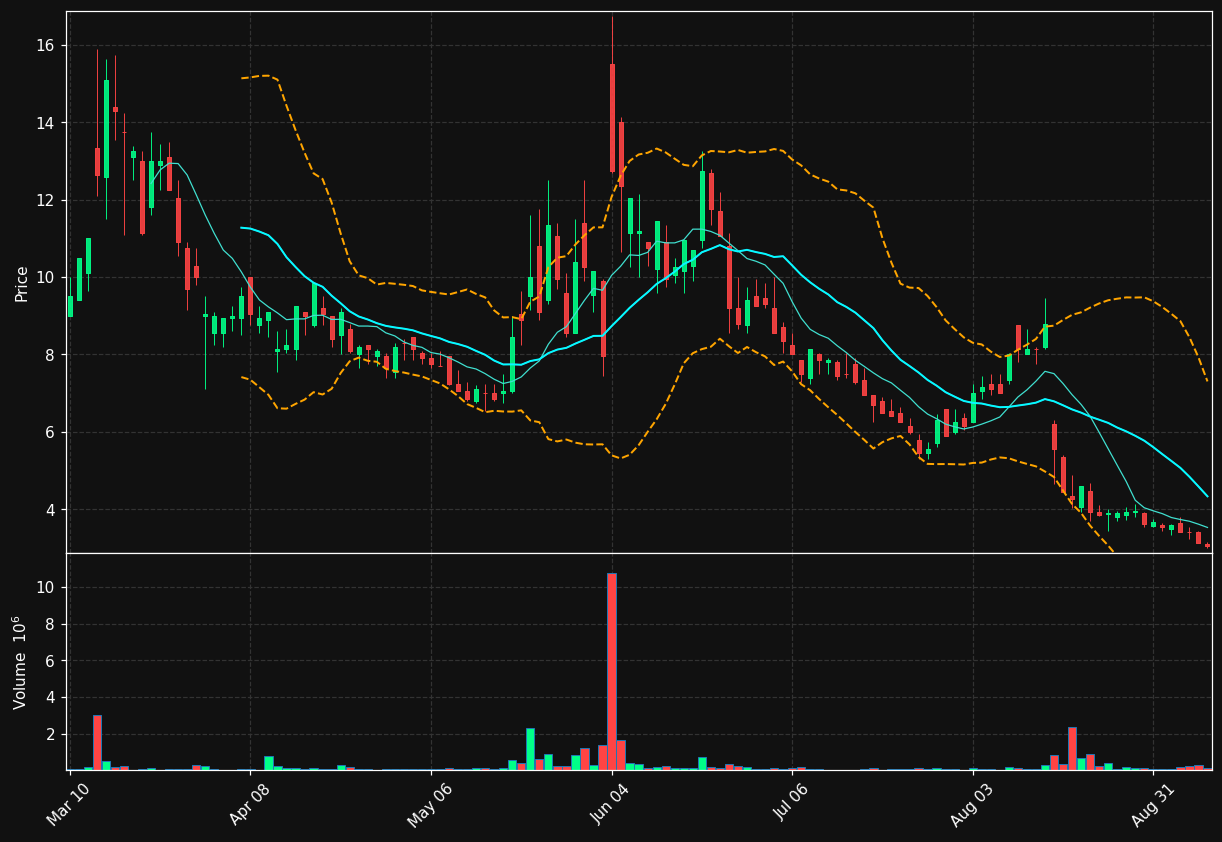Click the 6 tick on Volume axis
1222x842 pixels.
pos(51,661)
